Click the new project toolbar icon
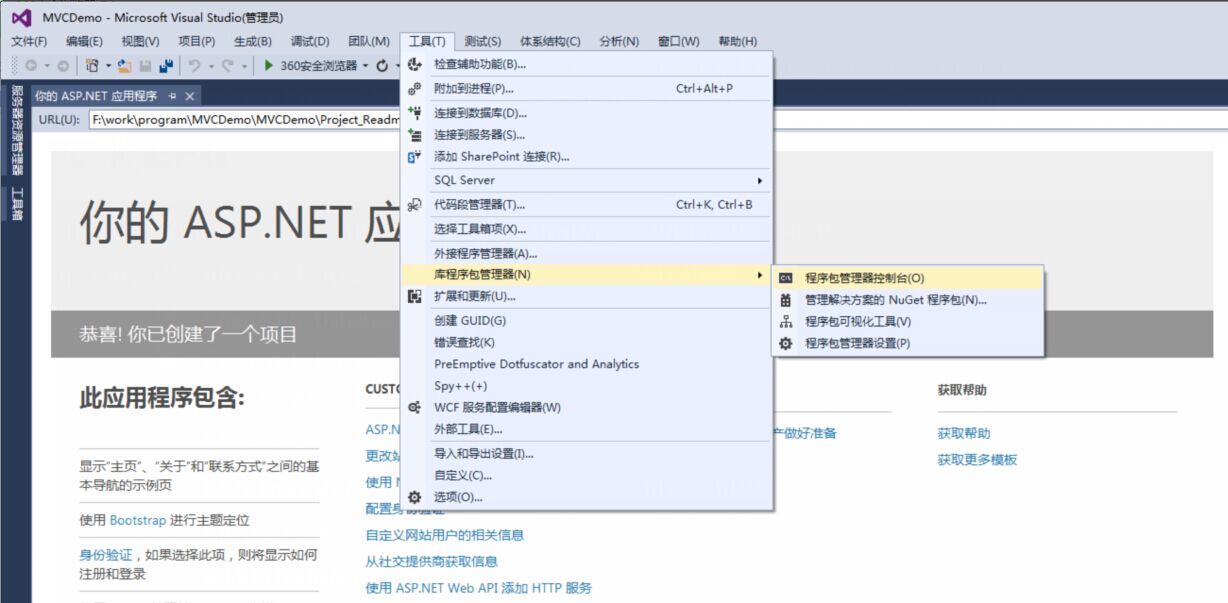 click(92, 66)
